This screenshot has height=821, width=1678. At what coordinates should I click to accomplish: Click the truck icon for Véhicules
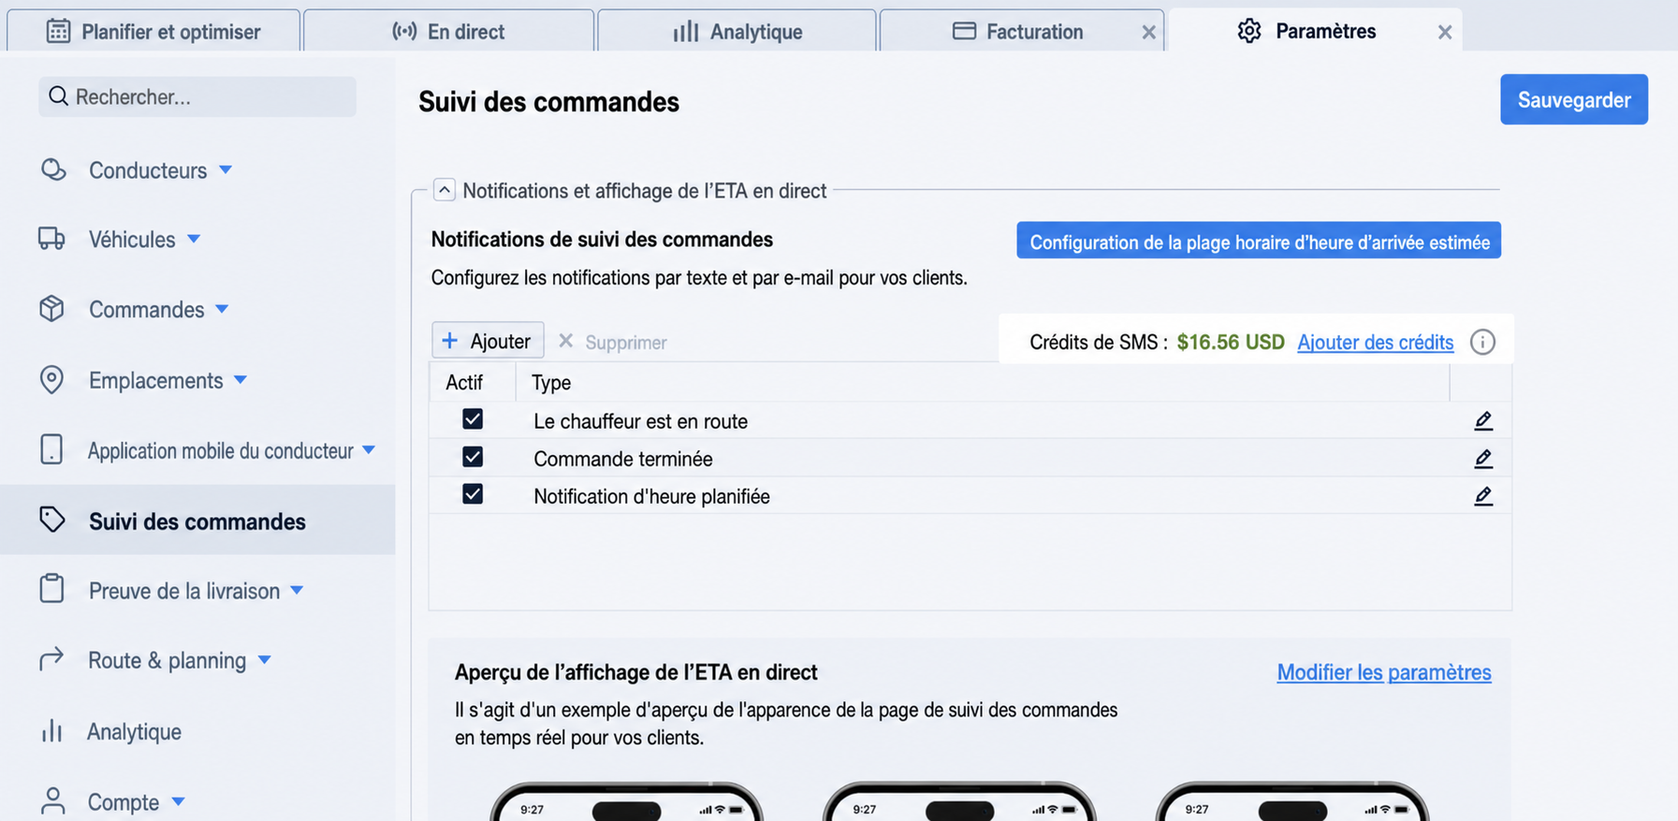pyautogui.click(x=52, y=239)
